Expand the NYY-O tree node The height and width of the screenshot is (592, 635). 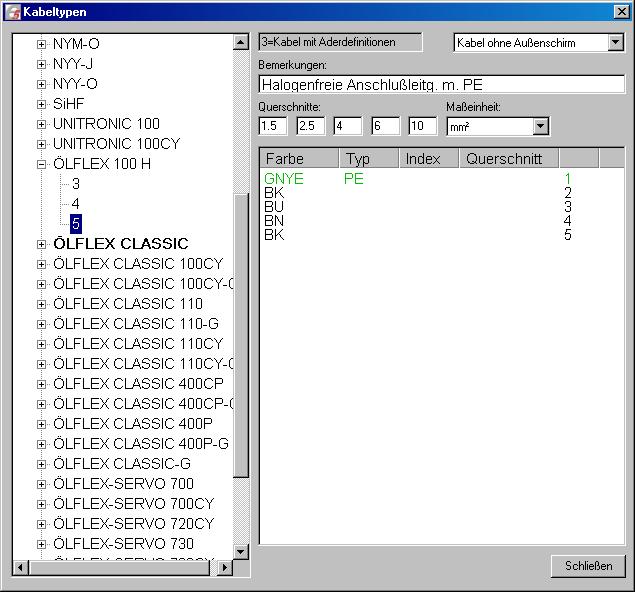[41, 84]
